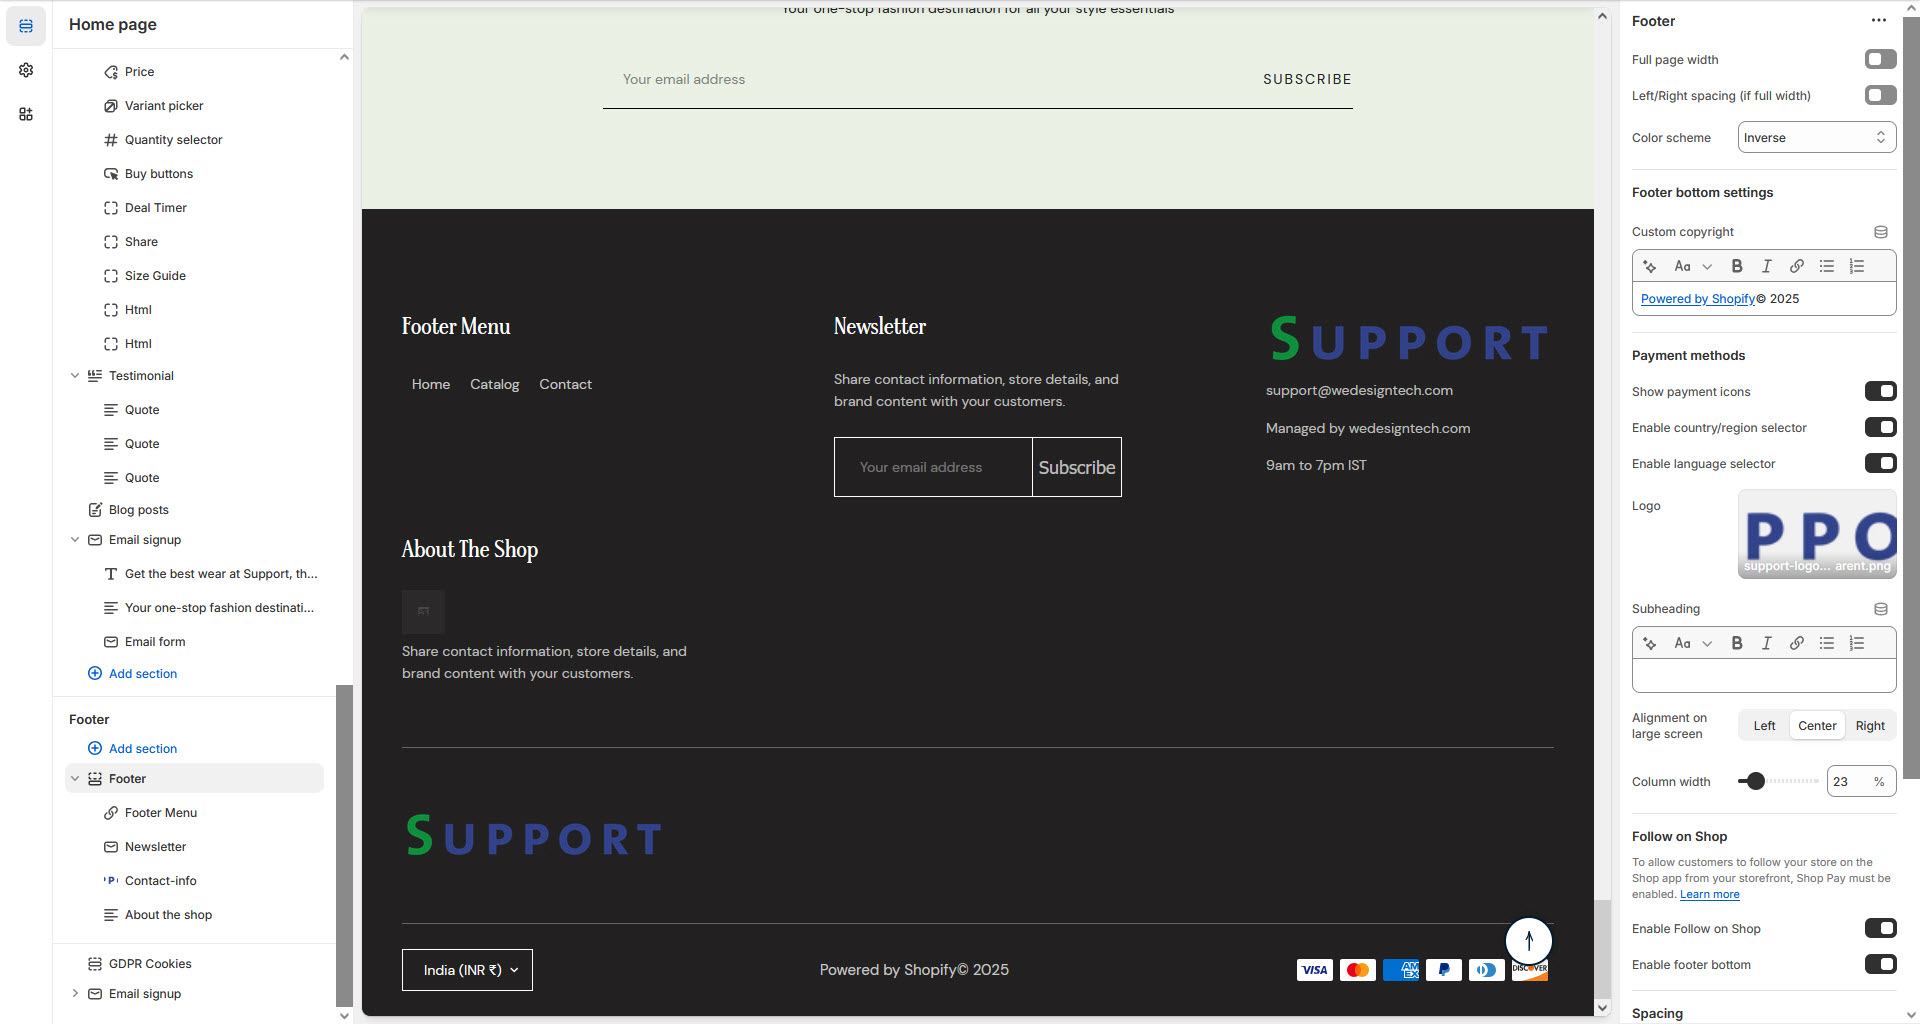Open the App embeds icon in left rail
The width and height of the screenshot is (1920, 1024).
click(x=26, y=114)
